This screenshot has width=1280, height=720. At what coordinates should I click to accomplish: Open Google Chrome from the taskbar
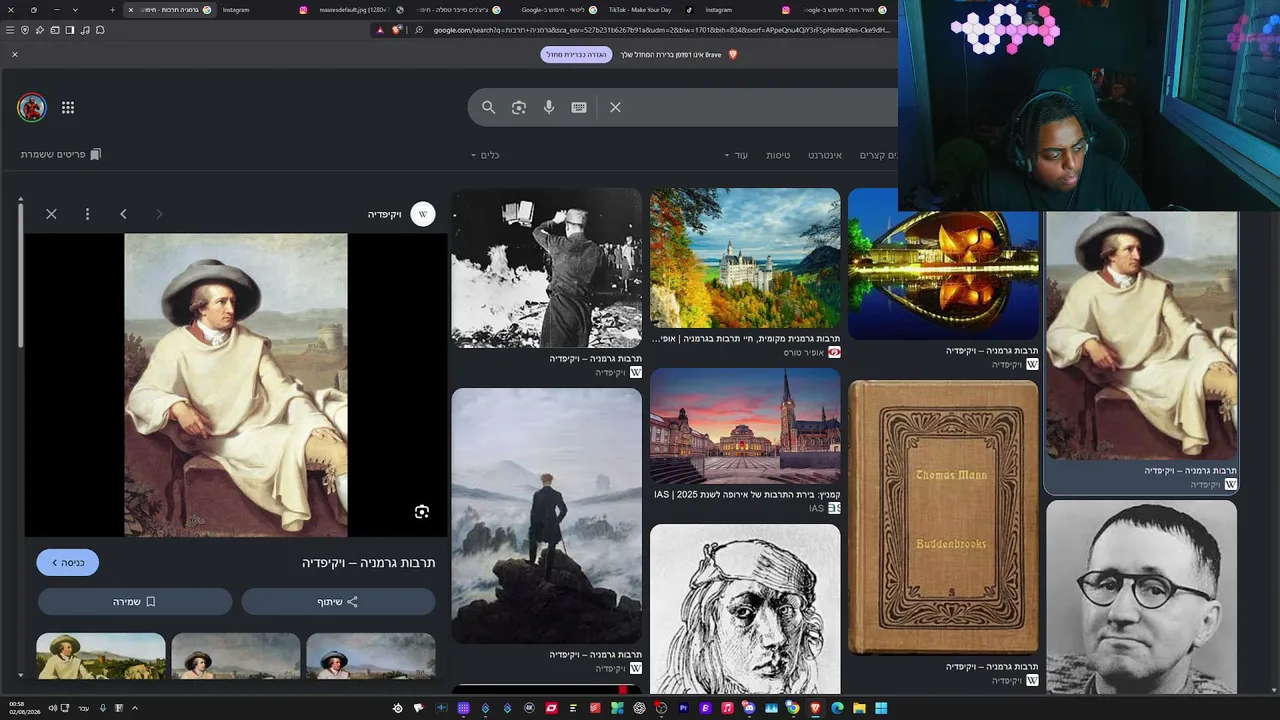point(793,708)
